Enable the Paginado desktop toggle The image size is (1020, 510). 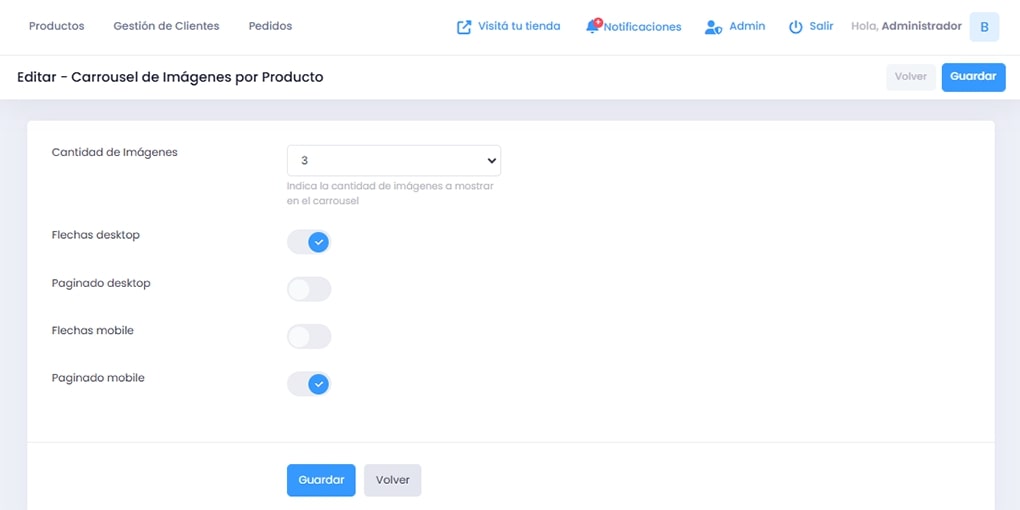[x=309, y=290]
